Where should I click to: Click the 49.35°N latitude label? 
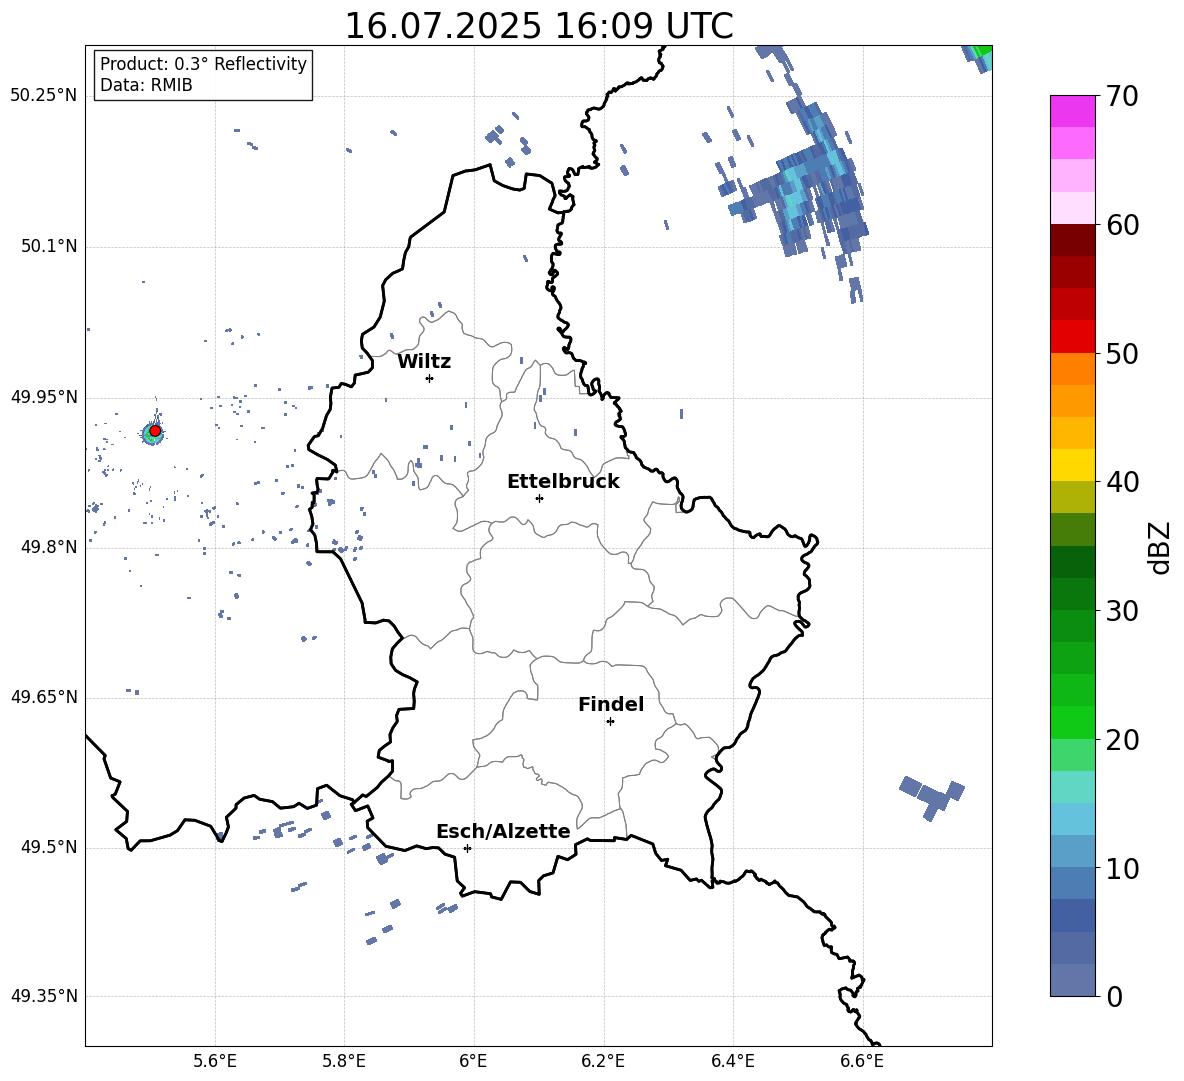tap(44, 996)
